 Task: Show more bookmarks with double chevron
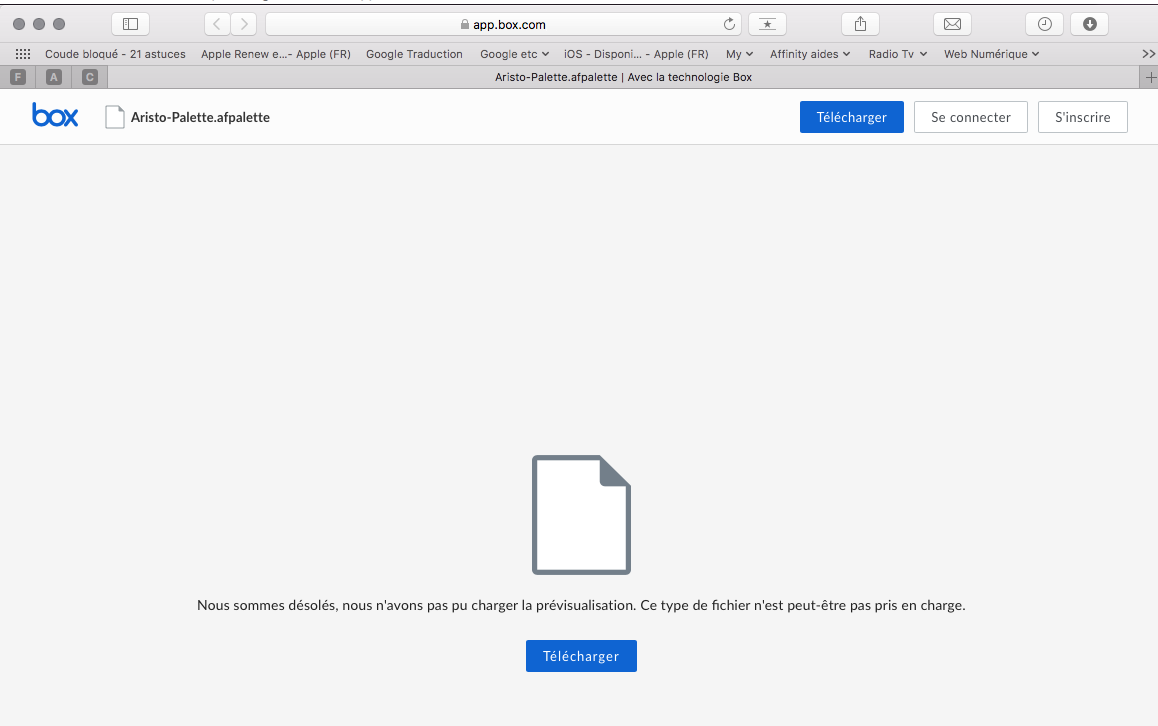click(x=1148, y=54)
